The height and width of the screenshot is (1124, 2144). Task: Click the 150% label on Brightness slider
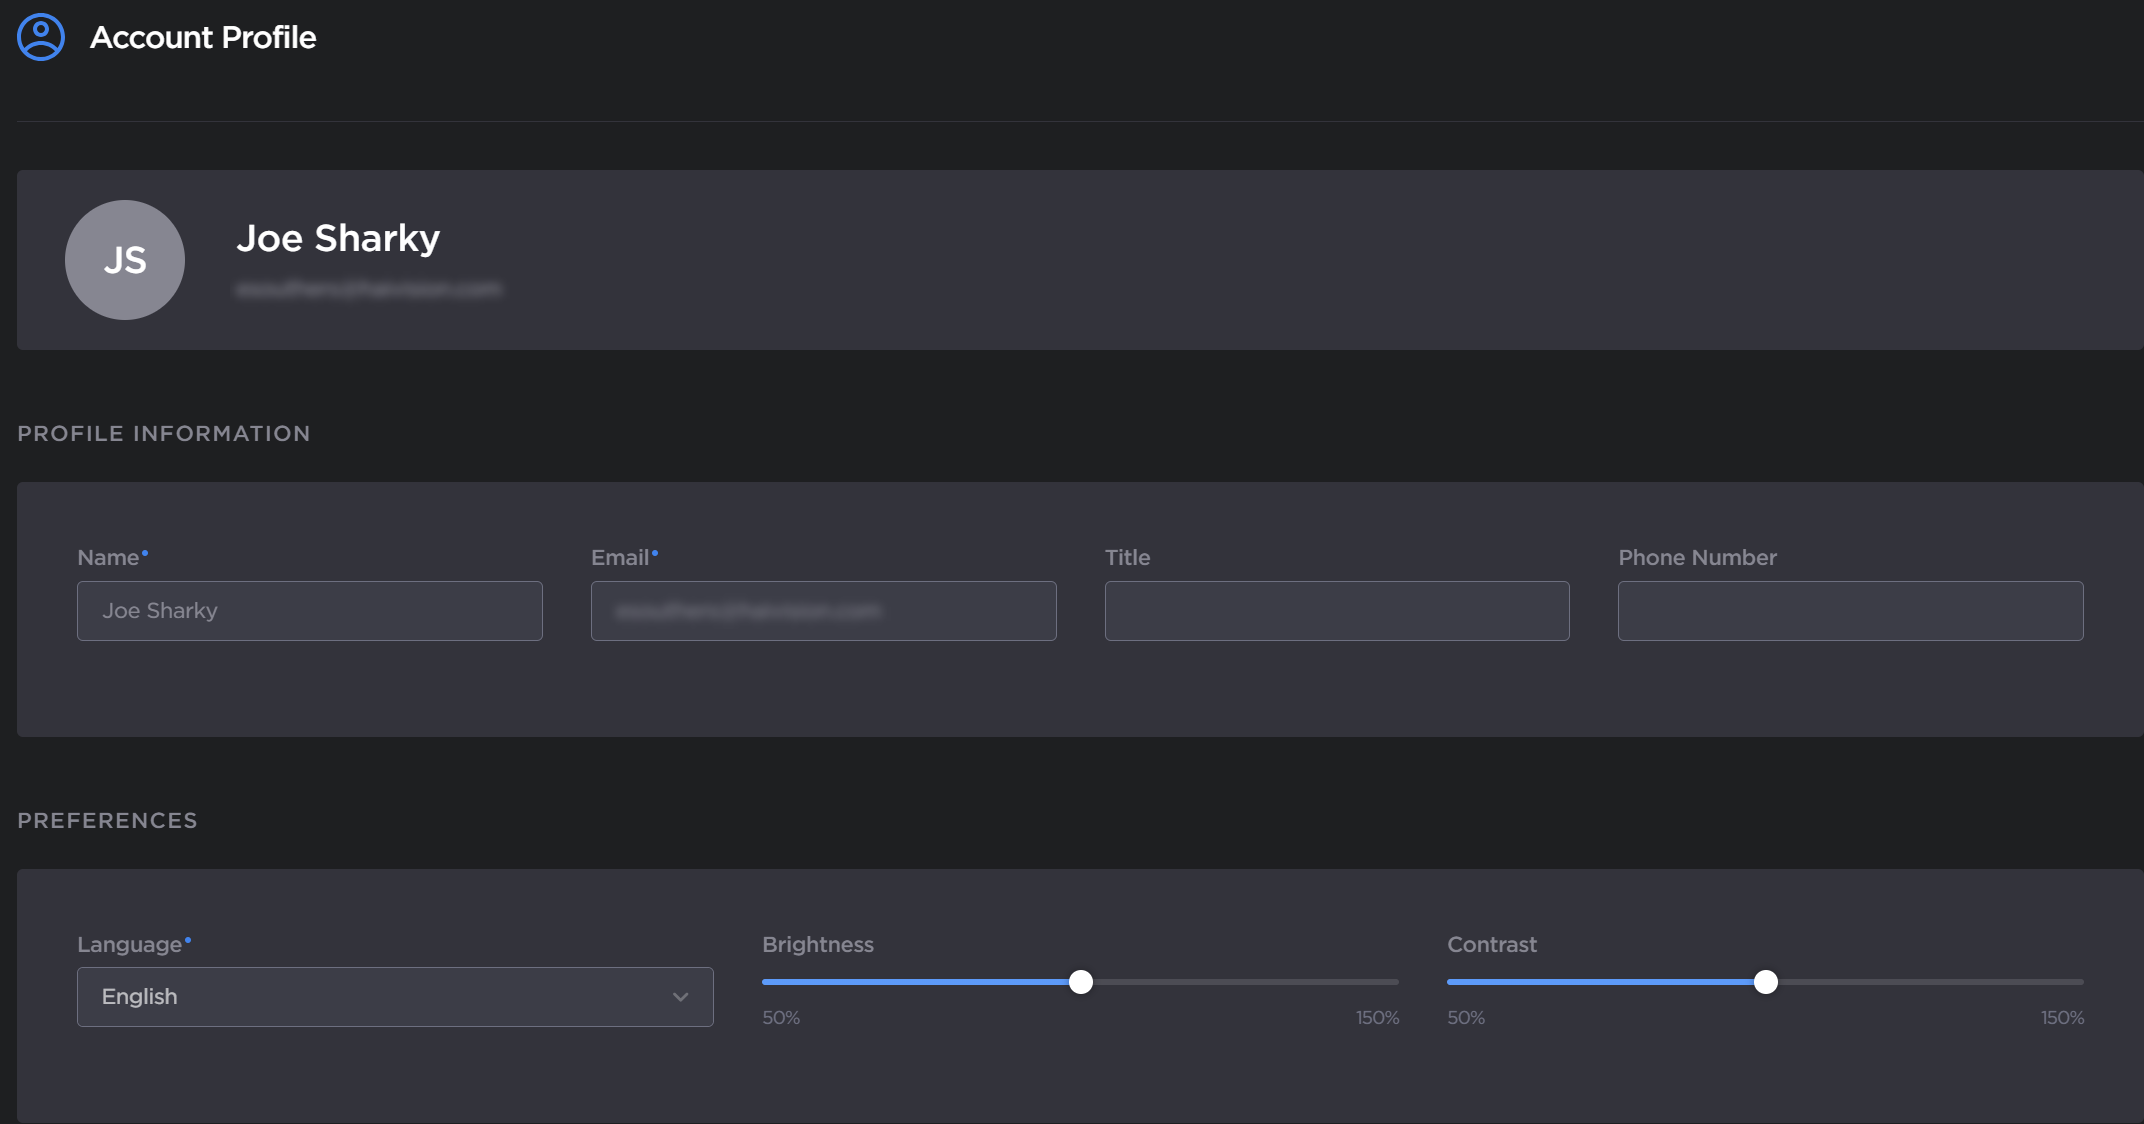point(1377,1018)
